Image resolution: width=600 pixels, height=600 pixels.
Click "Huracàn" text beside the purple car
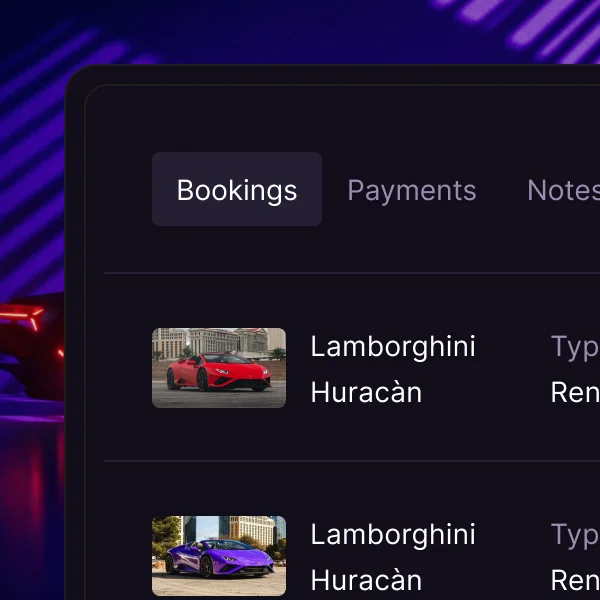coord(366,580)
